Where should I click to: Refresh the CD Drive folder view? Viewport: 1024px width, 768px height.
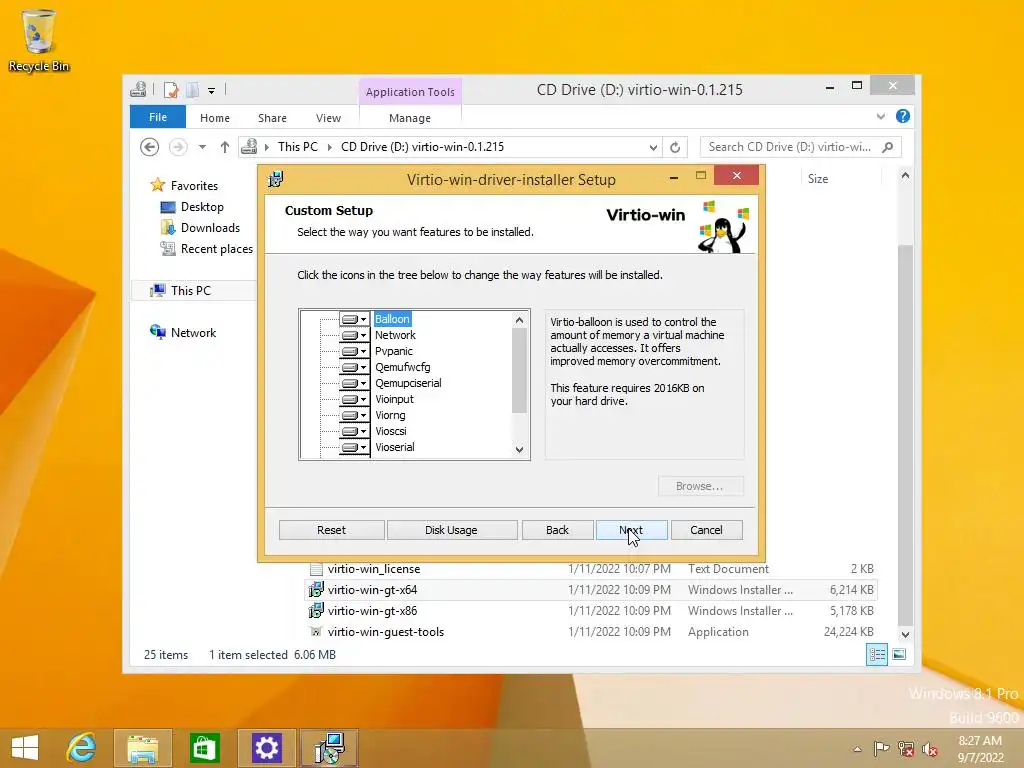point(675,148)
